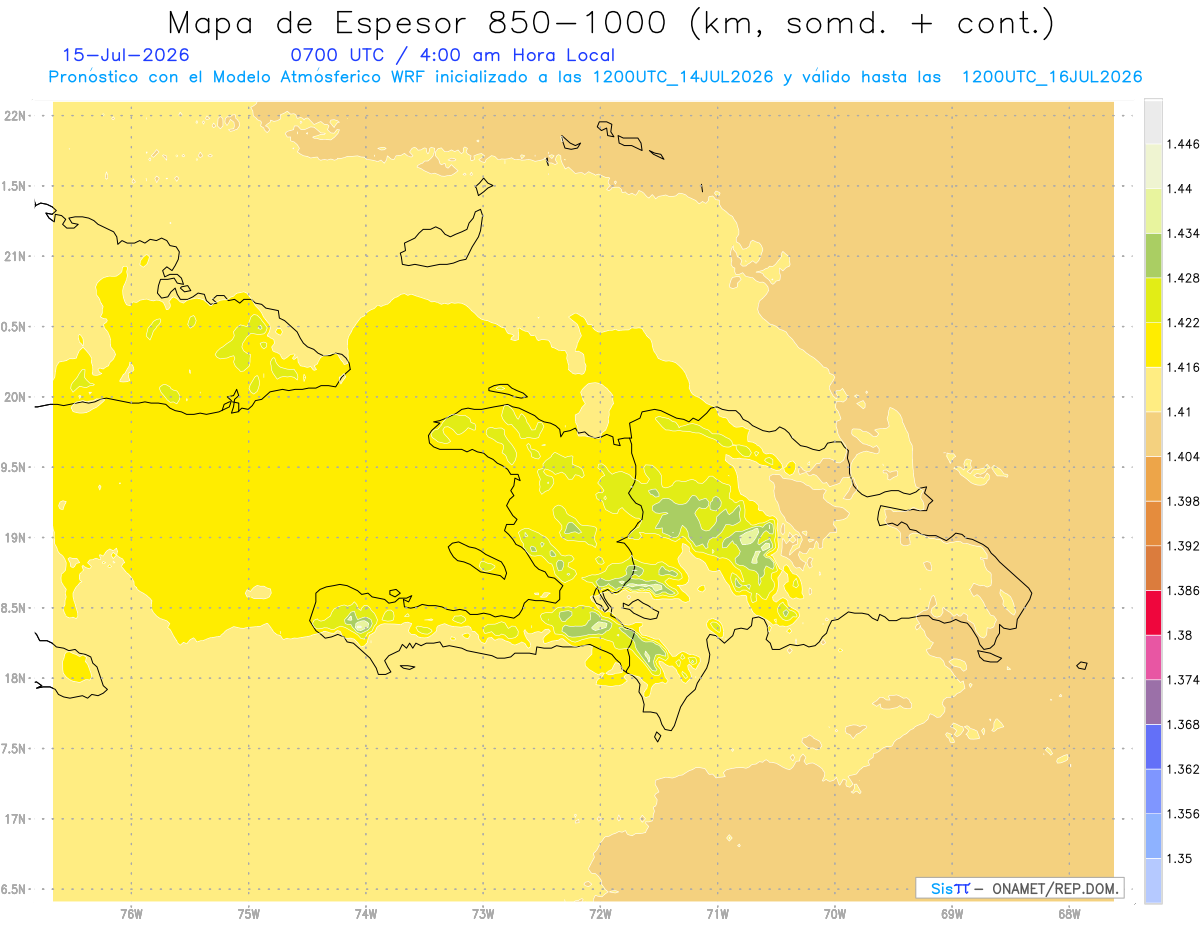Select the orange swatch between 1.398 and 1.404
Viewport: 1200px width, 927px height.
tap(1153, 479)
